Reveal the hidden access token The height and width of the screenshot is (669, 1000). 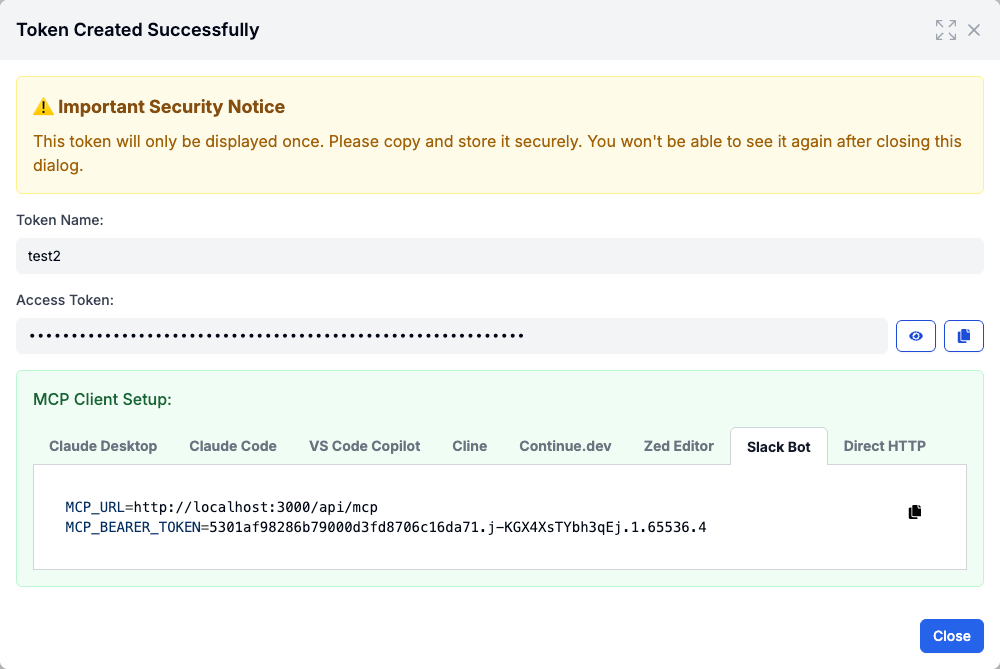coord(916,337)
